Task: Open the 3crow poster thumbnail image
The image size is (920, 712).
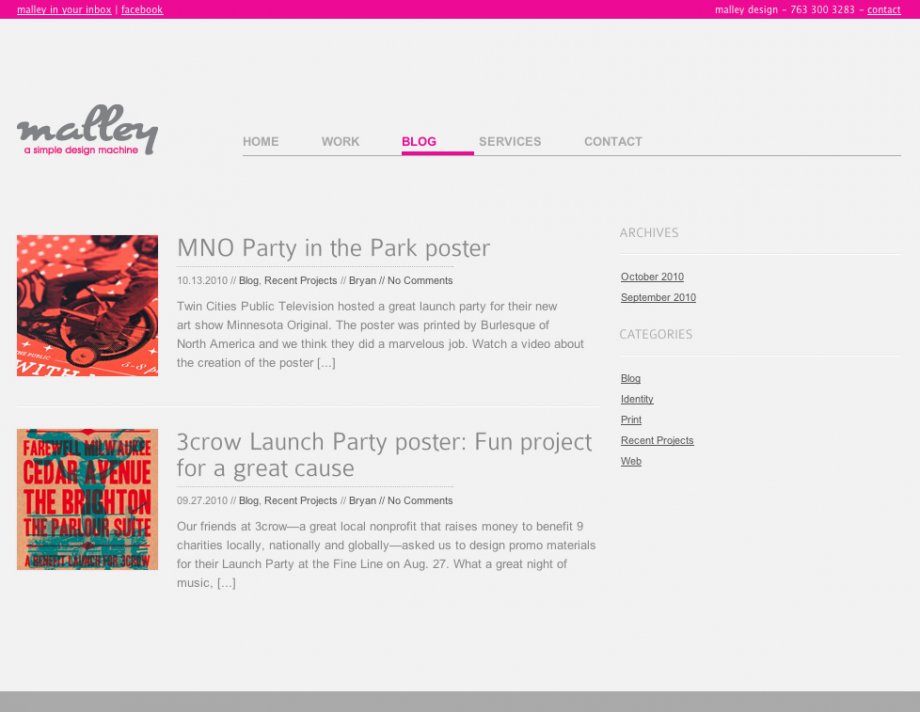Action: (87, 499)
